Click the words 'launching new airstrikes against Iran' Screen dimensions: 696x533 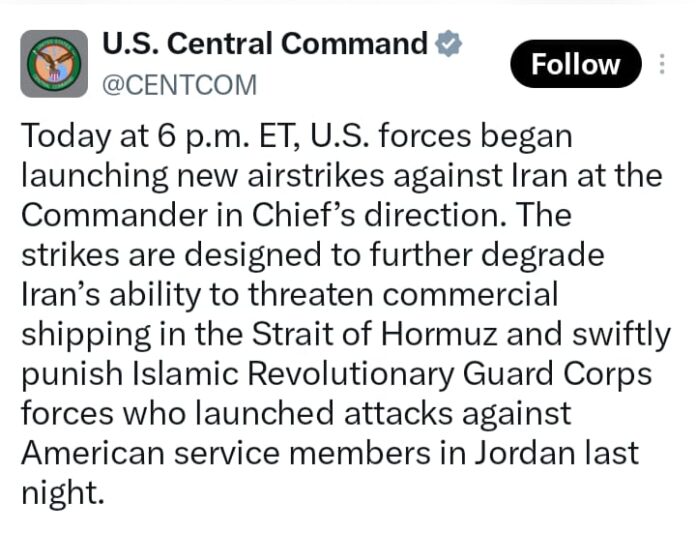[294, 176]
